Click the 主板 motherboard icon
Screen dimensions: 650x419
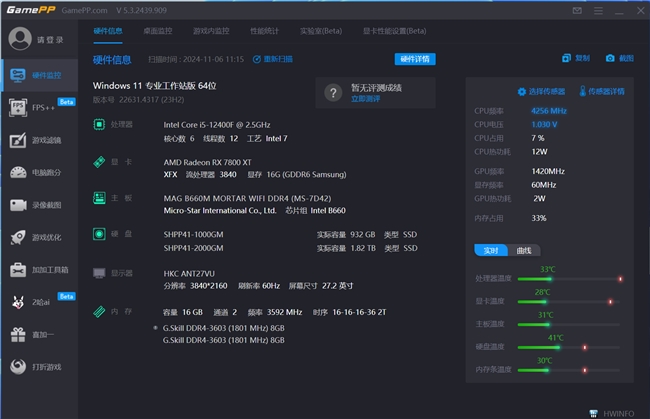pyautogui.click(x=99, y=198)
